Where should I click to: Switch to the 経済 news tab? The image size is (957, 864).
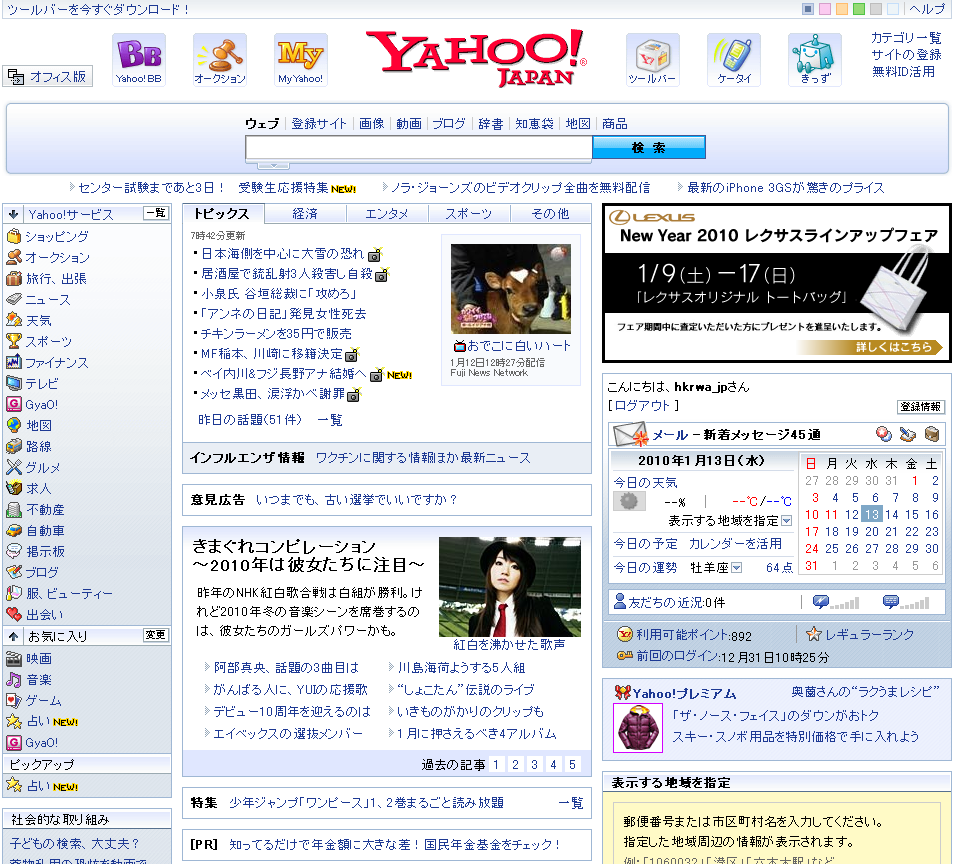point(305,214)
